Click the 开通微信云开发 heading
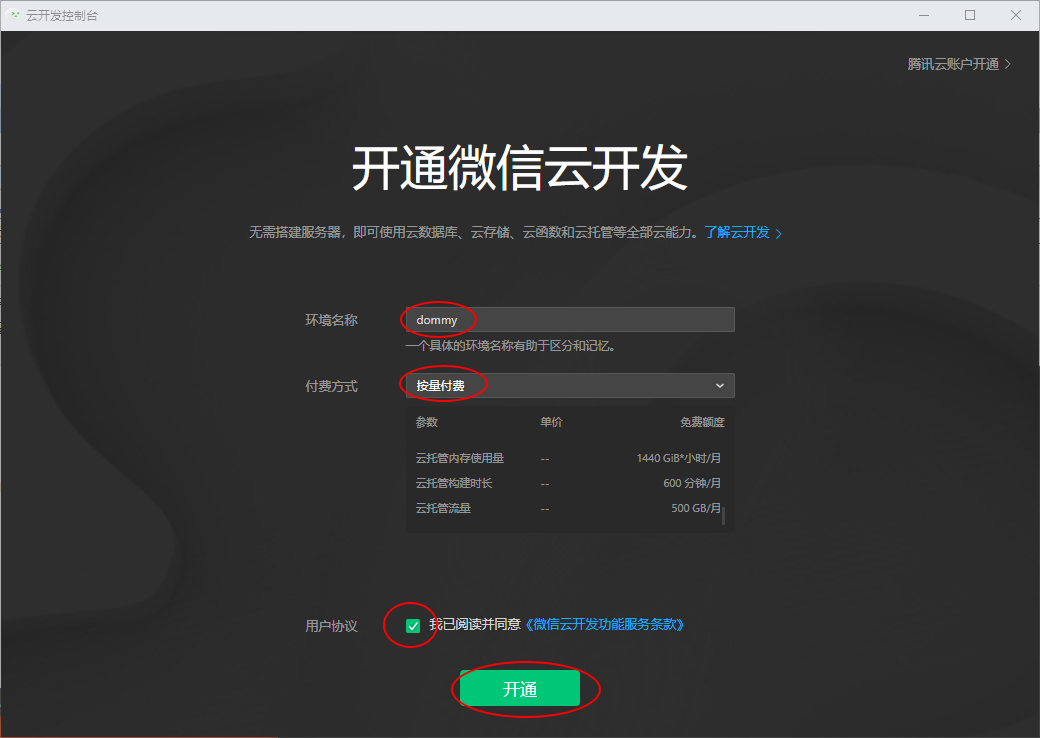The image size is (1040, 738). click(x=519, y=168)
